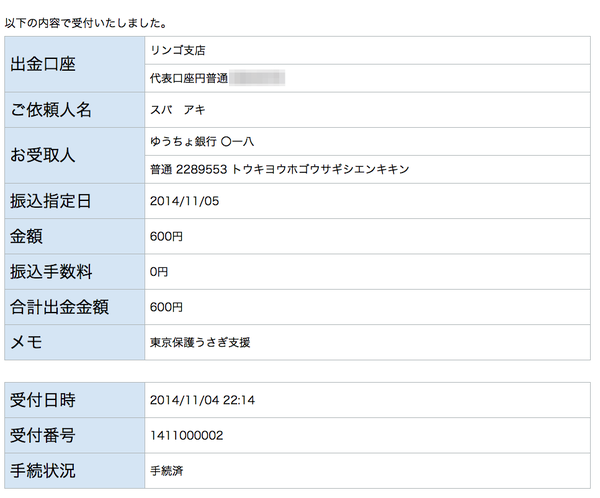Click account number 2289553 row
The height and width of the screenshot is (498, 600).
point(279,169)
